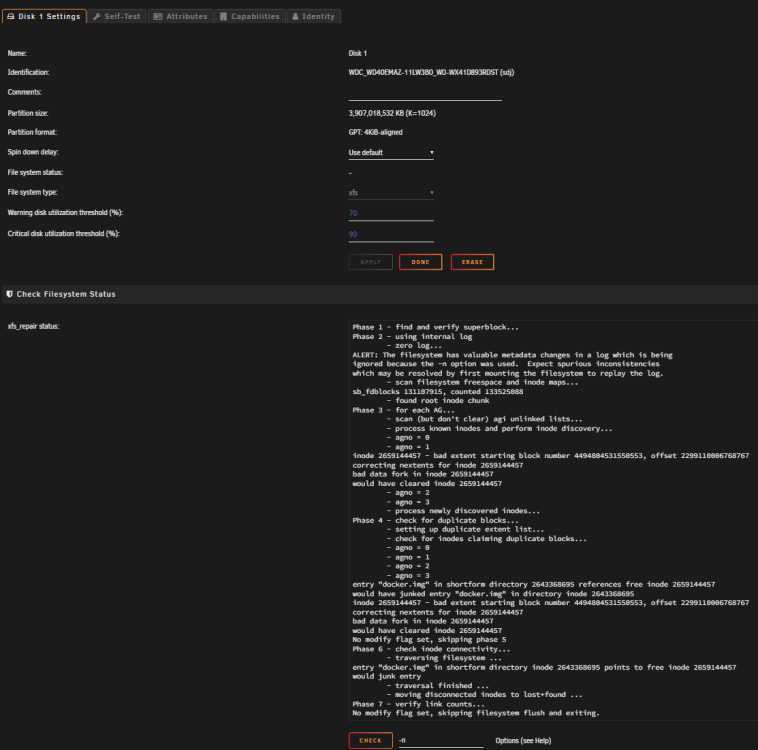This screenshot has height=750, width=758.
Task: Click the 'xfs_repair status:' label
Action: click(x=33, y=326)
